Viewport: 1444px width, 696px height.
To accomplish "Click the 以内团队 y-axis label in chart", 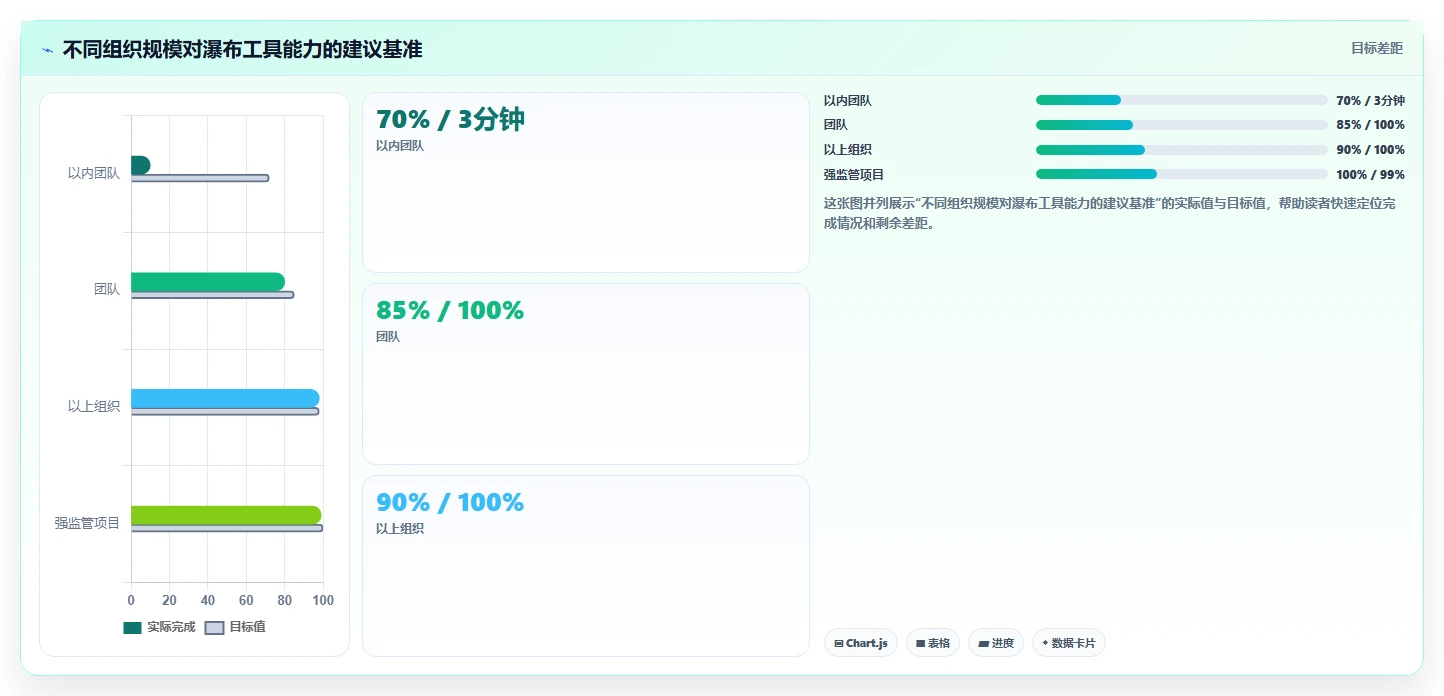I will tap(94, 173).
